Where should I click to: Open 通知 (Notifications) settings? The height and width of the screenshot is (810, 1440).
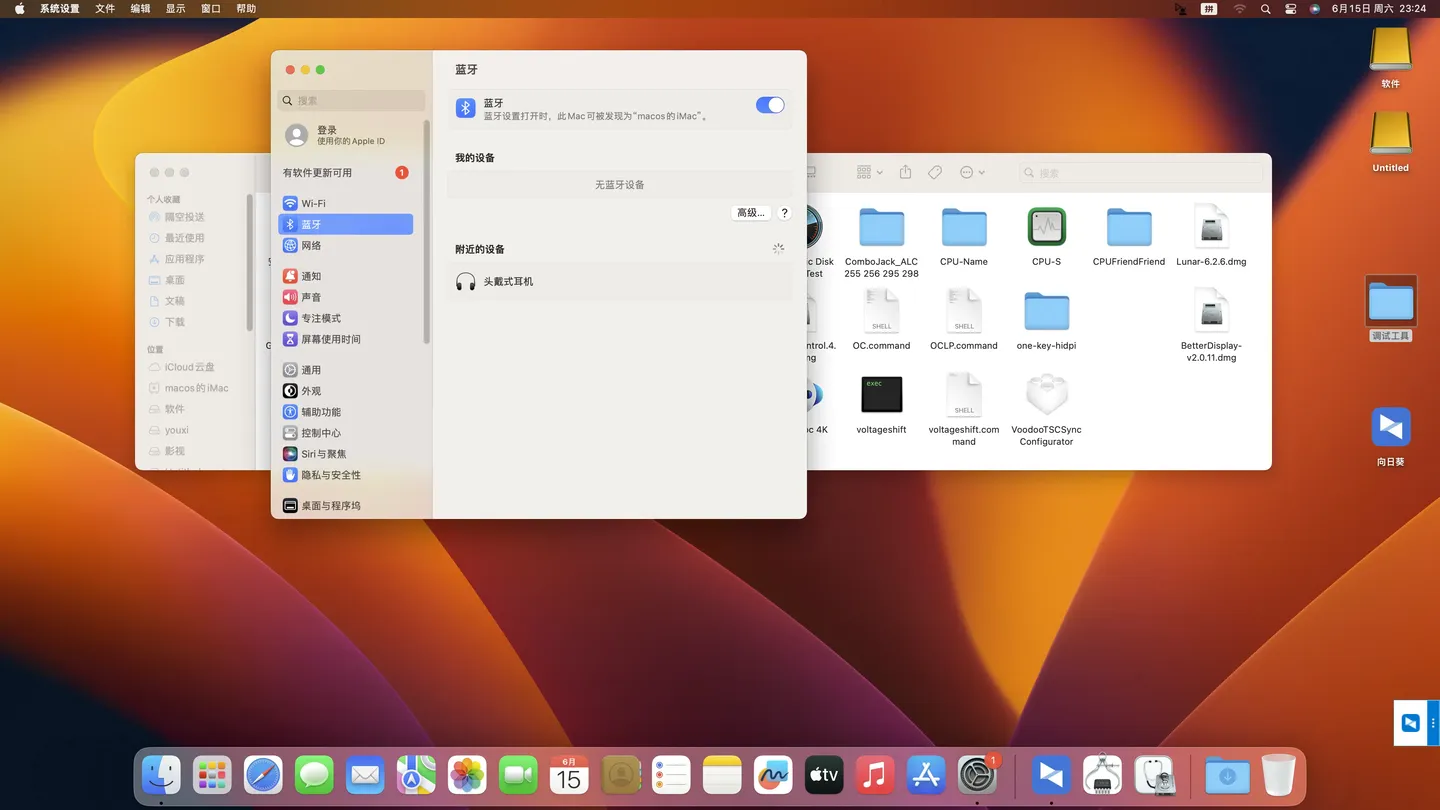[x=310, y=276]
